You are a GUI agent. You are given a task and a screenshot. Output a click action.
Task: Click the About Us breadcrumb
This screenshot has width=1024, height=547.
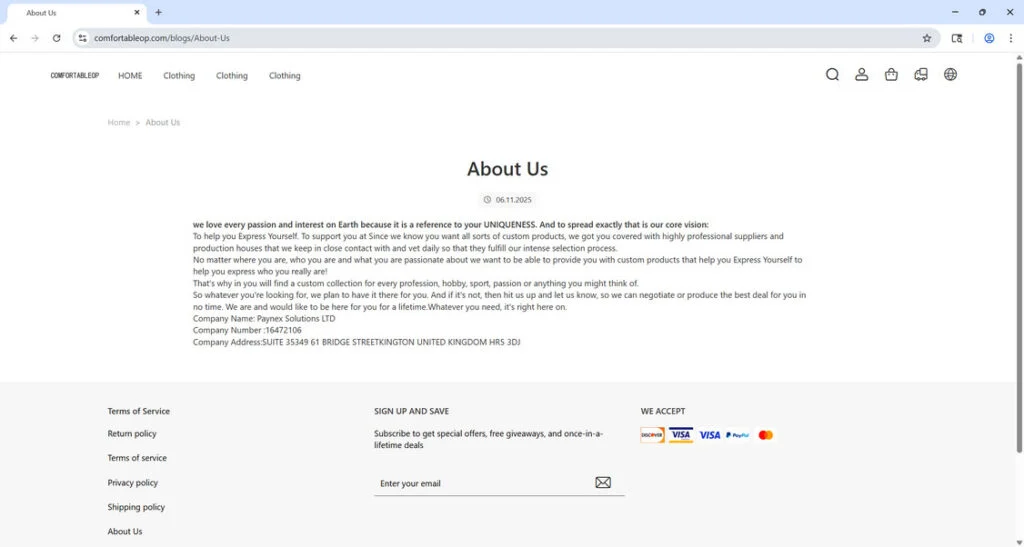(163, 122)
